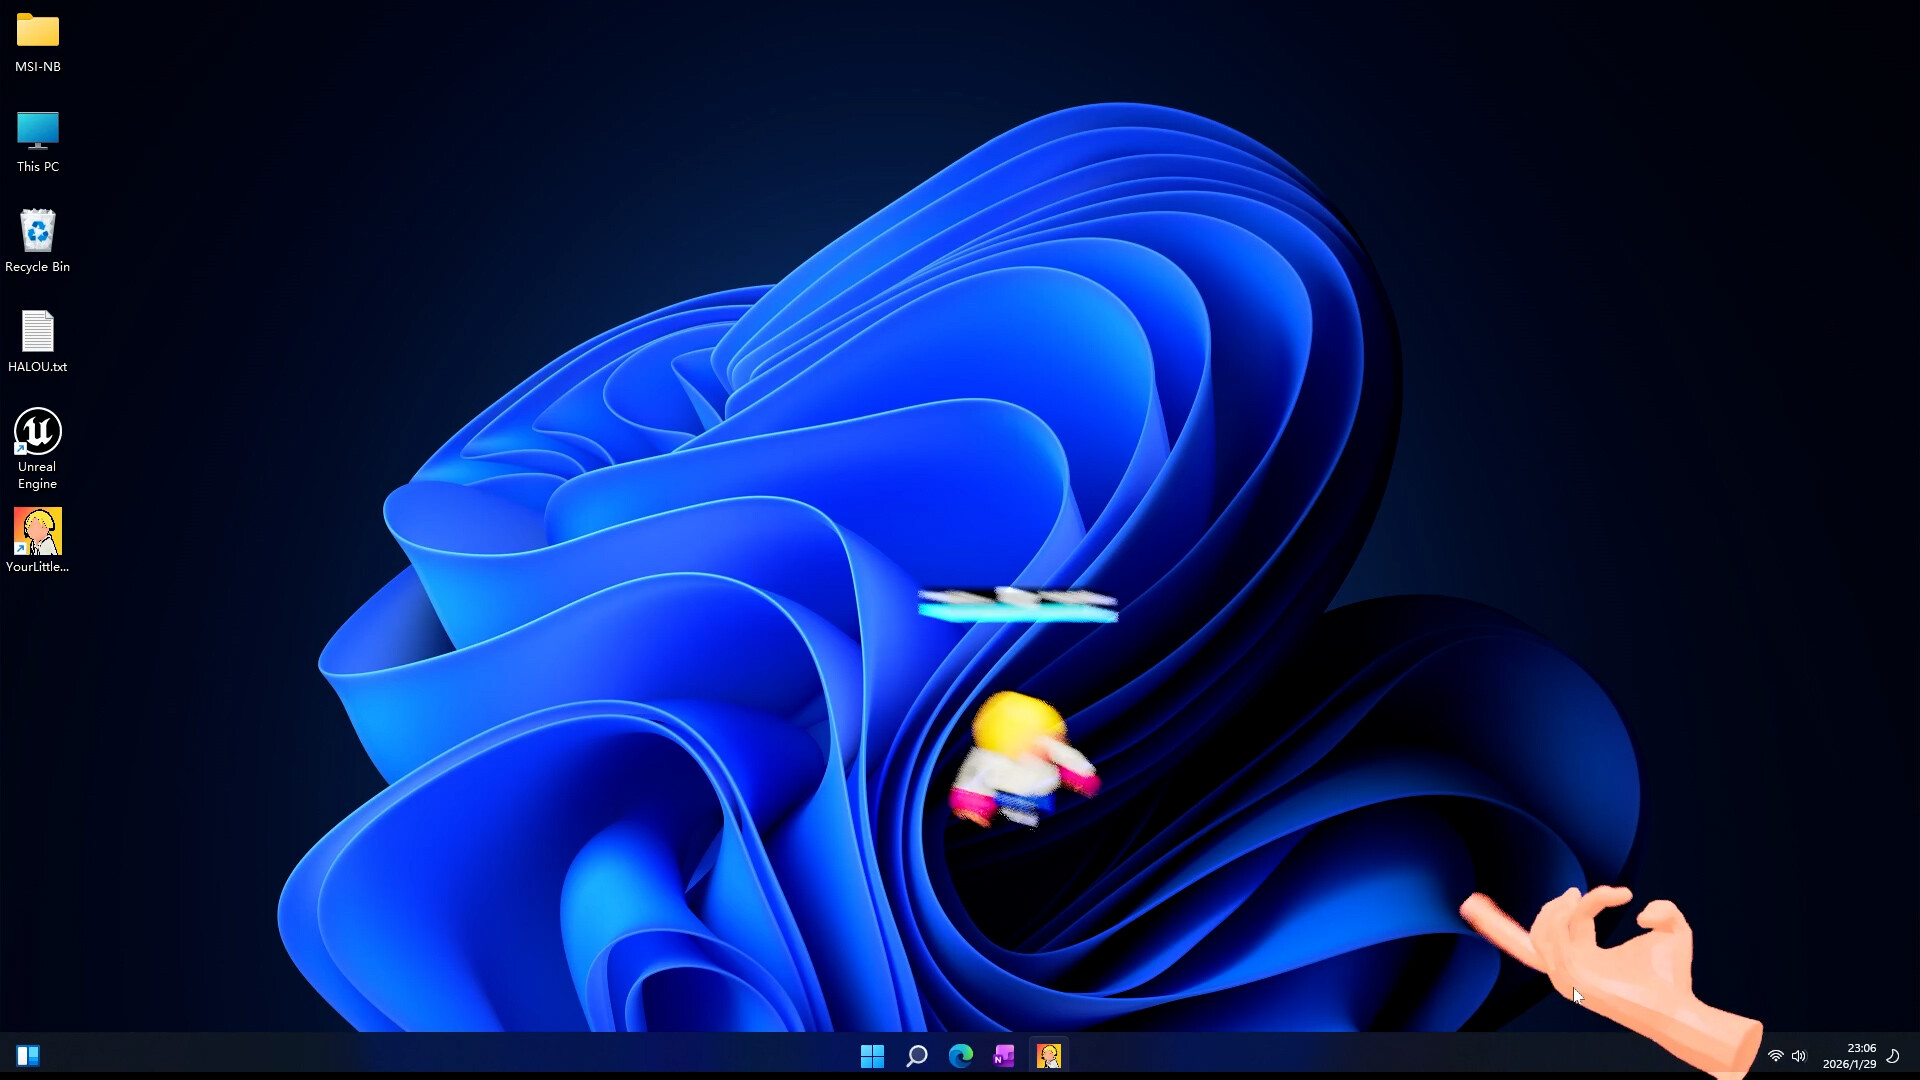
Task: Select the Recycle Bin icon
Action: 38,231
